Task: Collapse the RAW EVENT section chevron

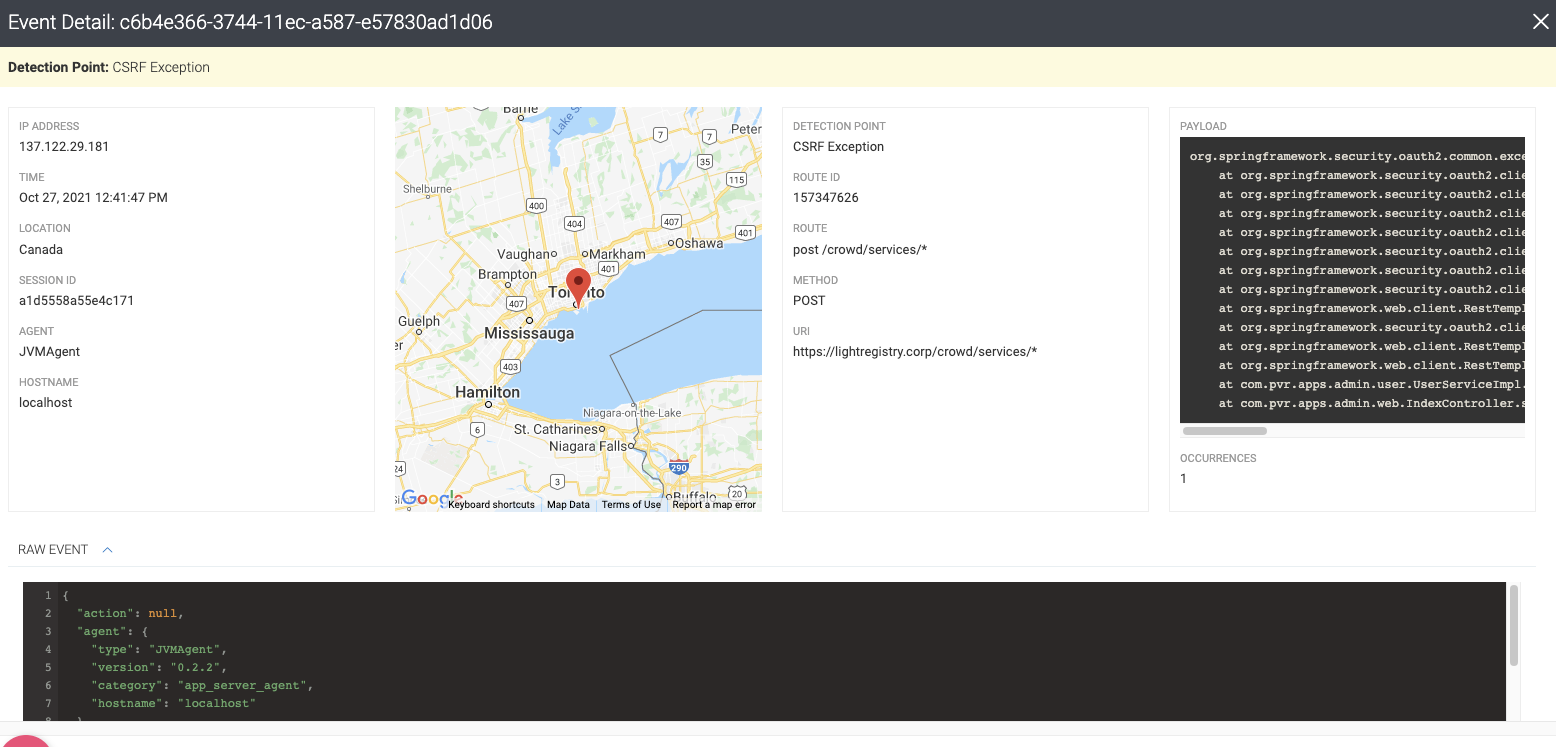Action: pyautogui.click(x=108, y=550)
